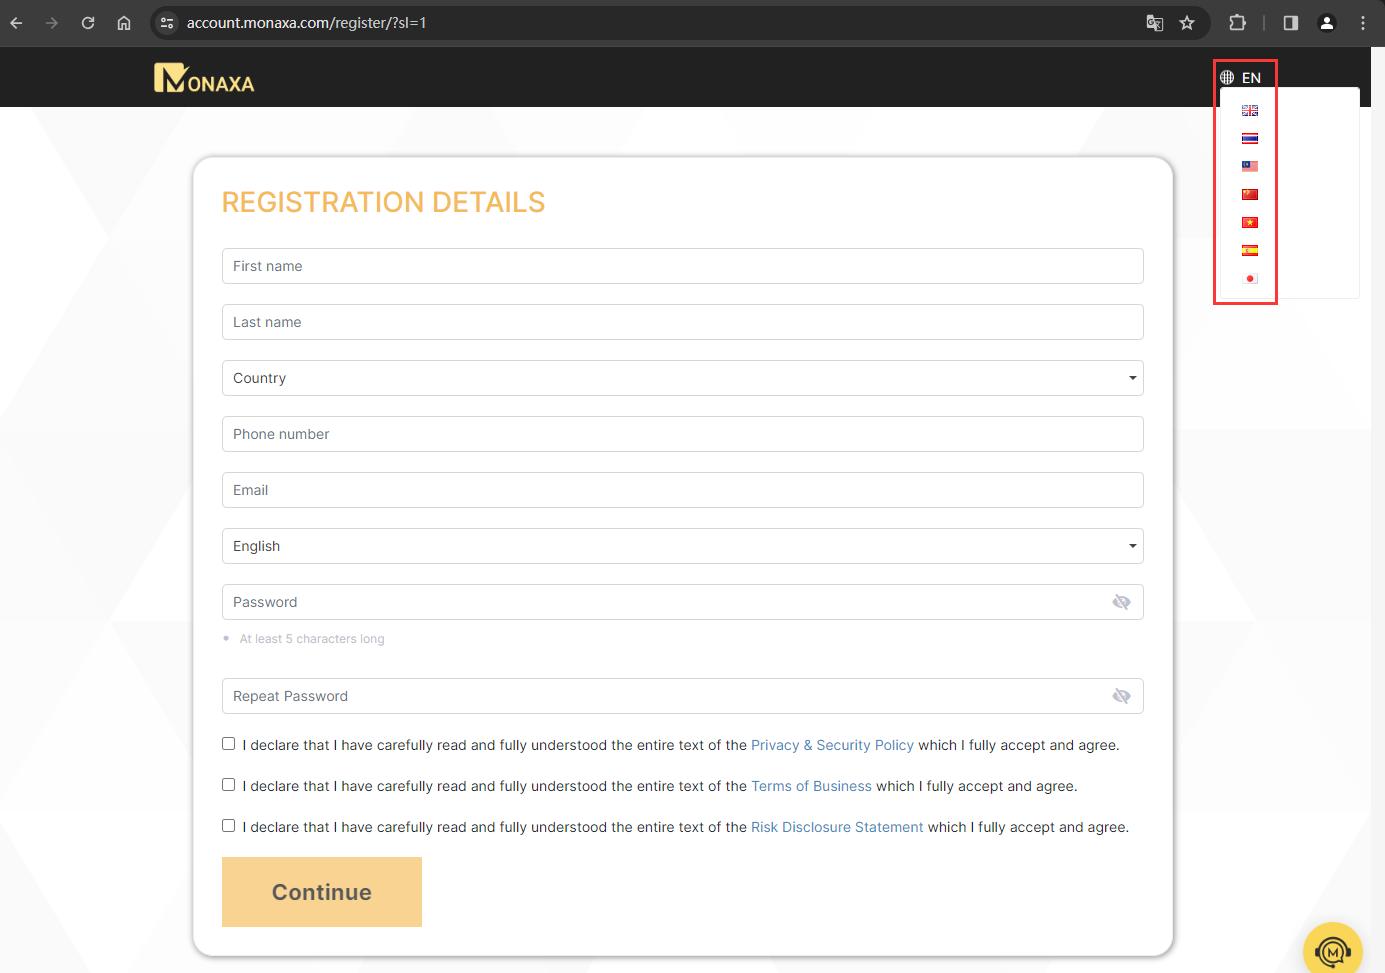This screenshot has width=1385, height=973.
Task: Click the Monaxa logo in the header
Action: (x=204, y=78)
